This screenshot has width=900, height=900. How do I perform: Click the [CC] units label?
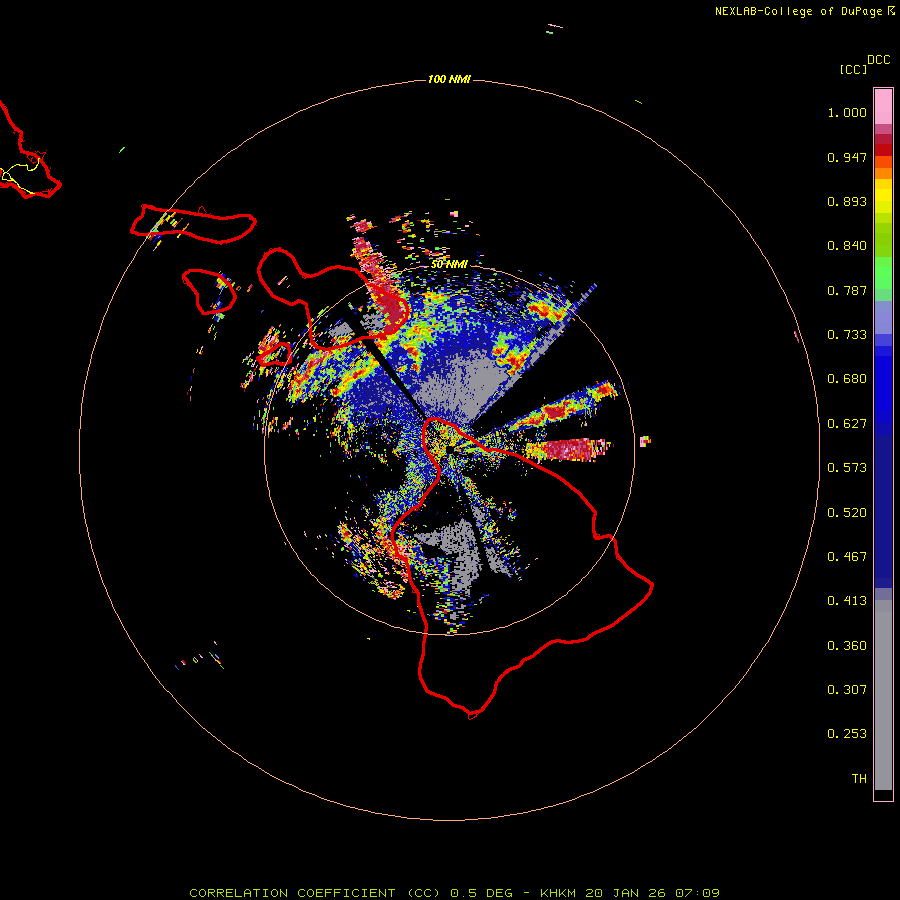point(853,69)
